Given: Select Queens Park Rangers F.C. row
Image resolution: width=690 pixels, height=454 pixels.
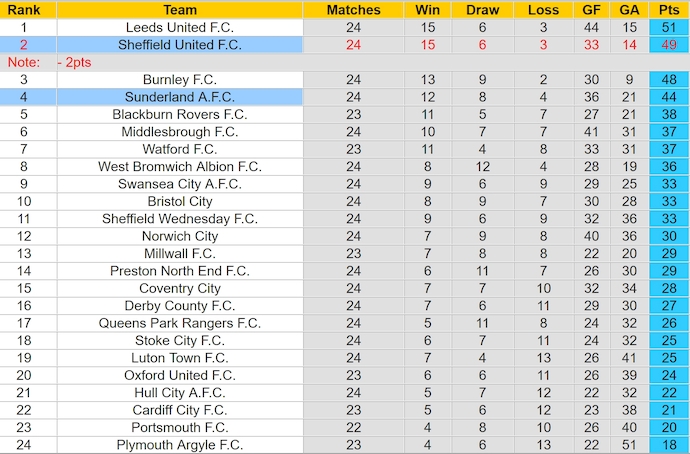Looking at the screenshot, I should point(345,323).
